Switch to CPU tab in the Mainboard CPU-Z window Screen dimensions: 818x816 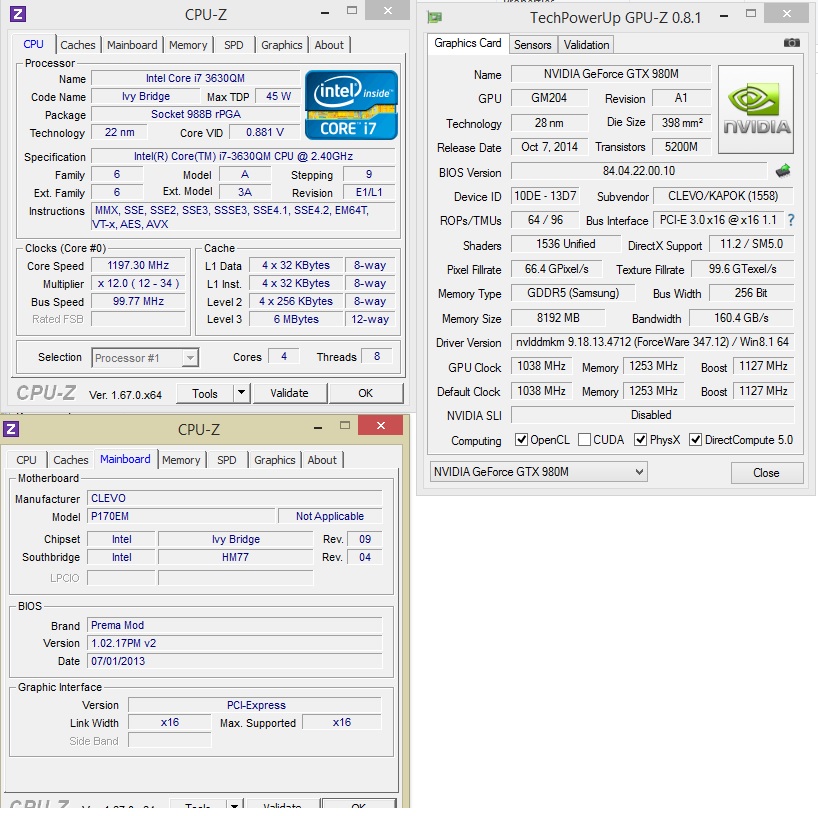[26, 460]
